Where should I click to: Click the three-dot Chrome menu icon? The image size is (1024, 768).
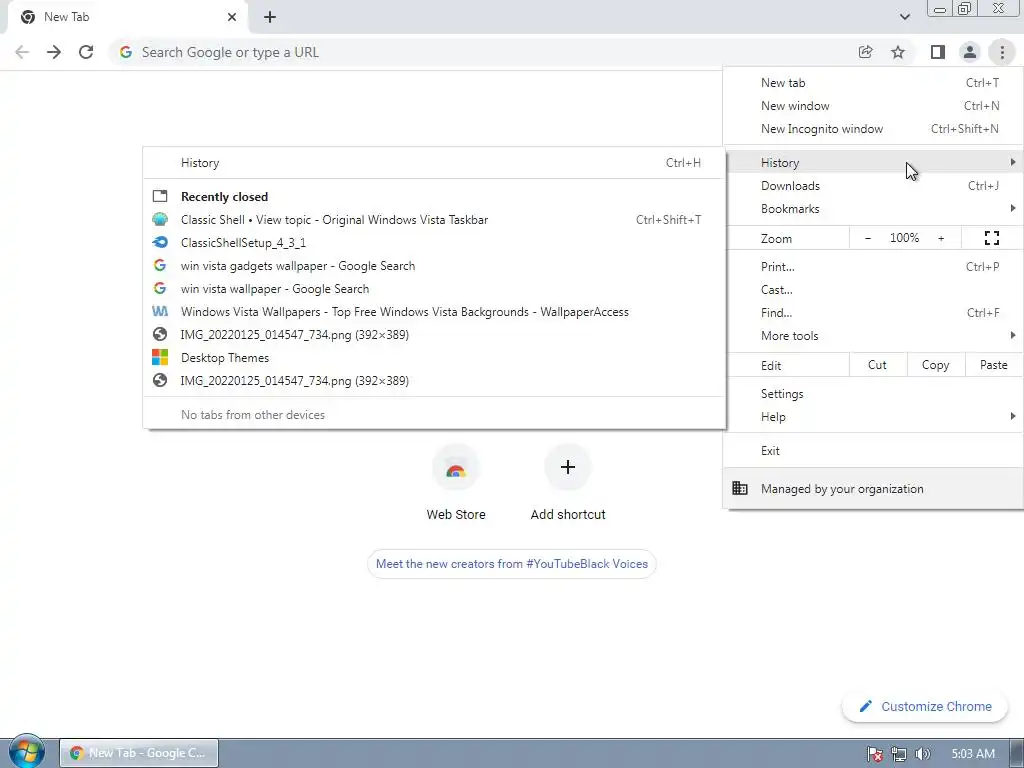coord(1002,52)
